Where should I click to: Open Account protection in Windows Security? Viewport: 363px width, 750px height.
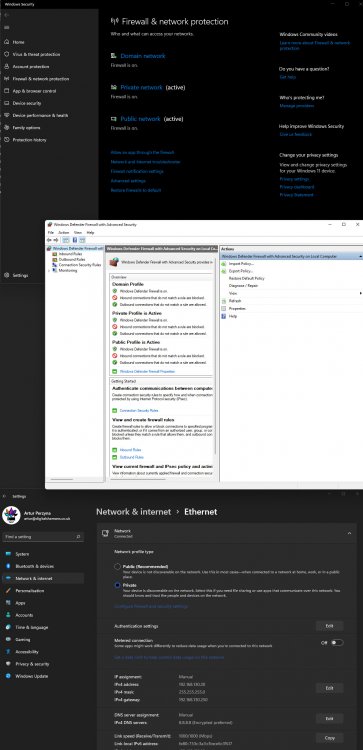tap(31, 66)
